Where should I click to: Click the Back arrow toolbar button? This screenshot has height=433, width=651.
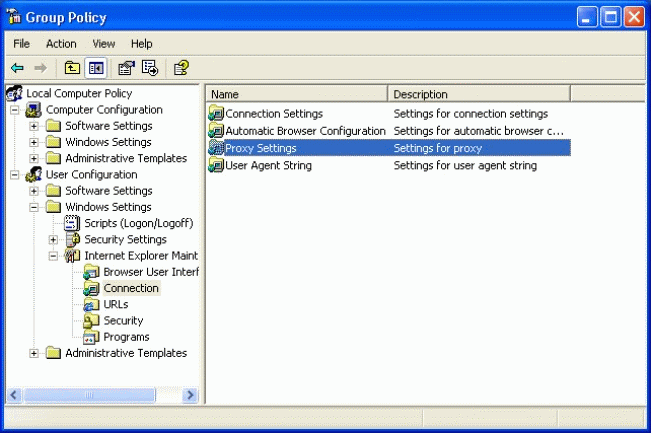tap(17, 68)
